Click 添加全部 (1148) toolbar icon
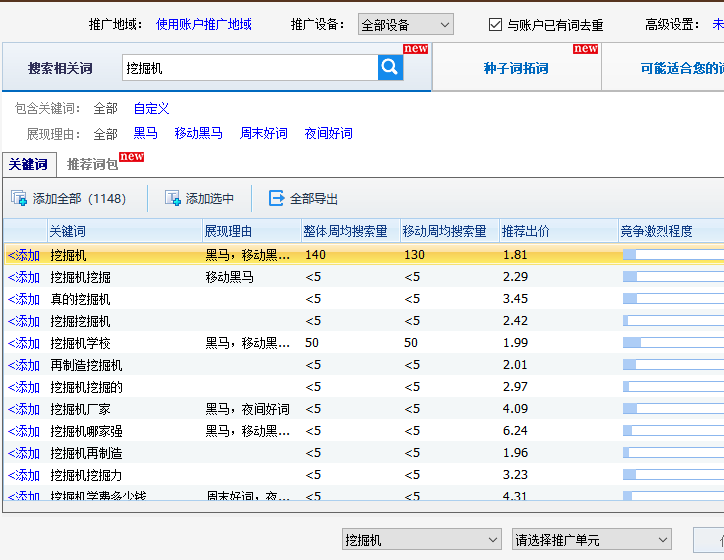Image resolution: width=724 pixels, height=560 pixels. pos(19,199)
